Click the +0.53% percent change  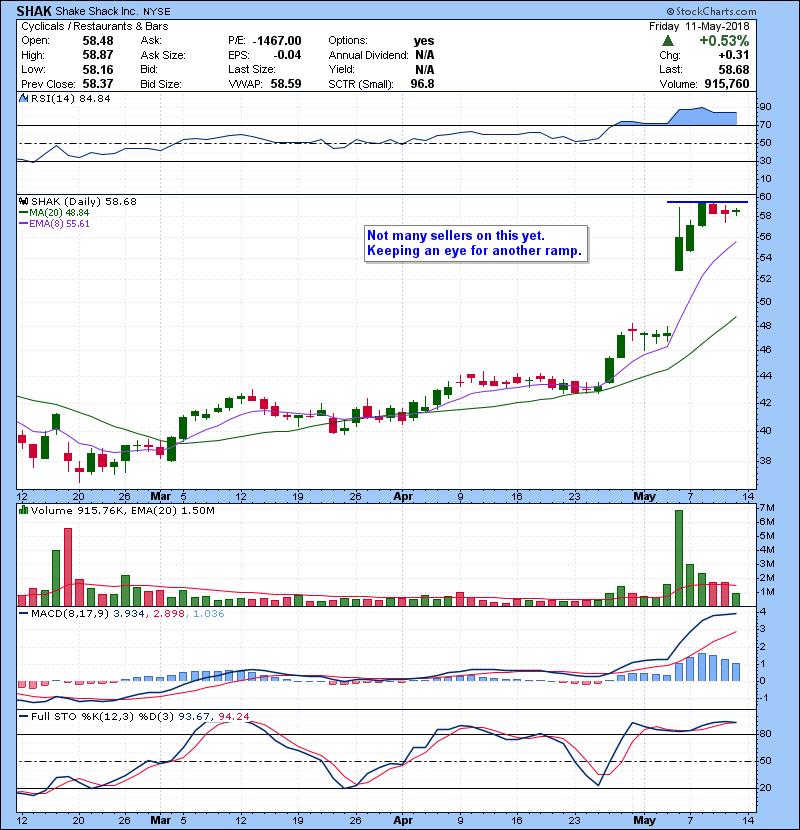point(724,41)
